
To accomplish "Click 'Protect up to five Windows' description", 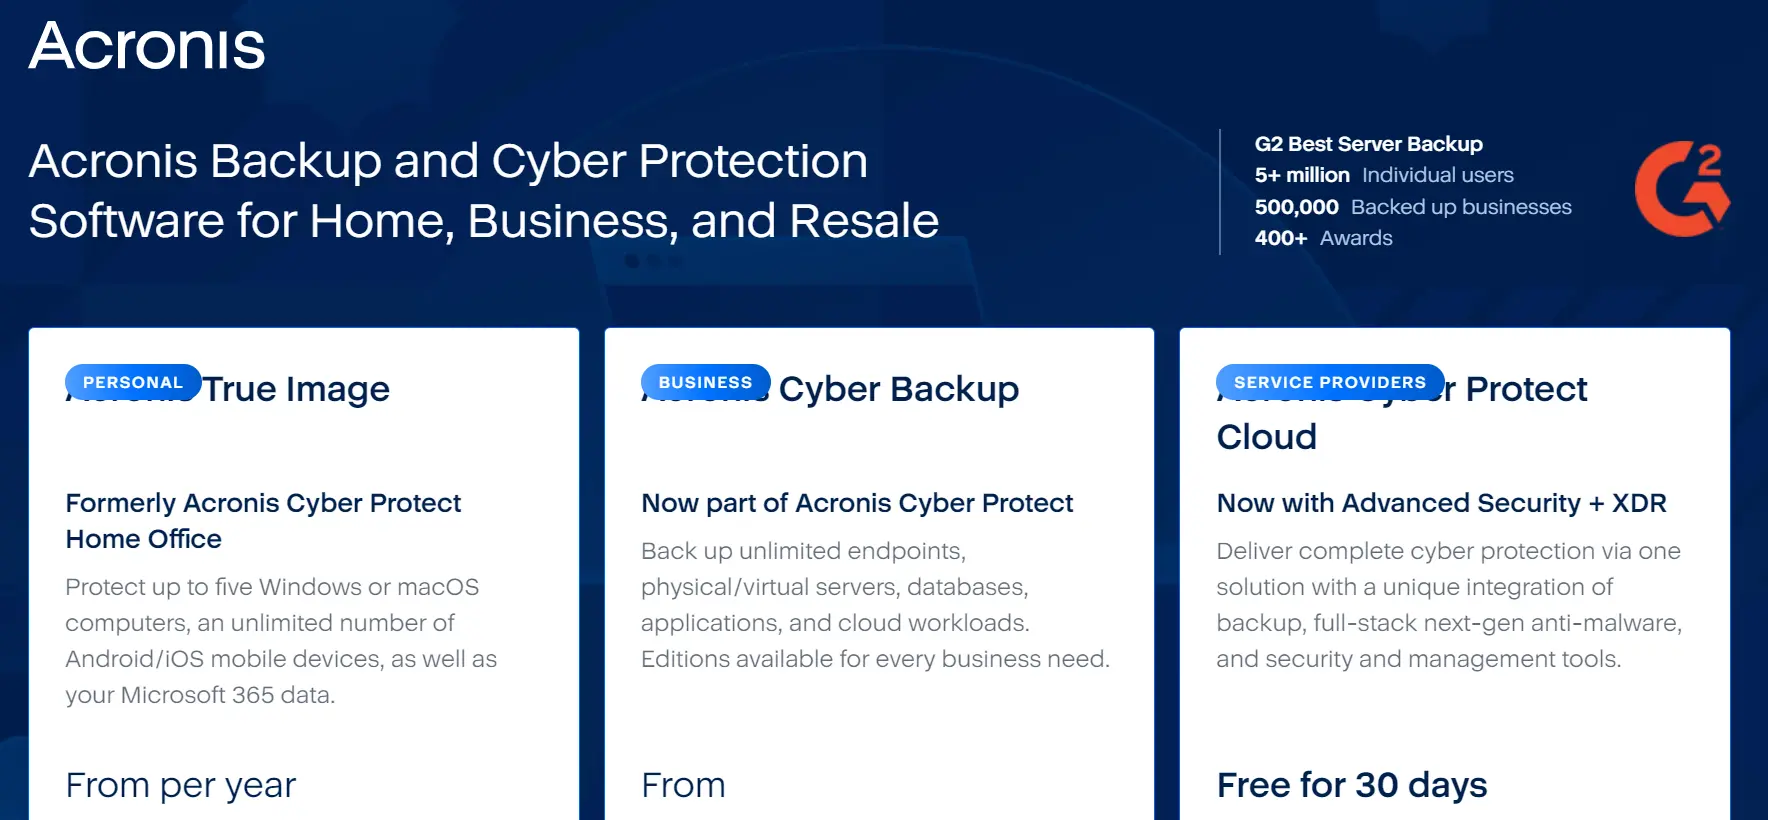I will (281, 641).
